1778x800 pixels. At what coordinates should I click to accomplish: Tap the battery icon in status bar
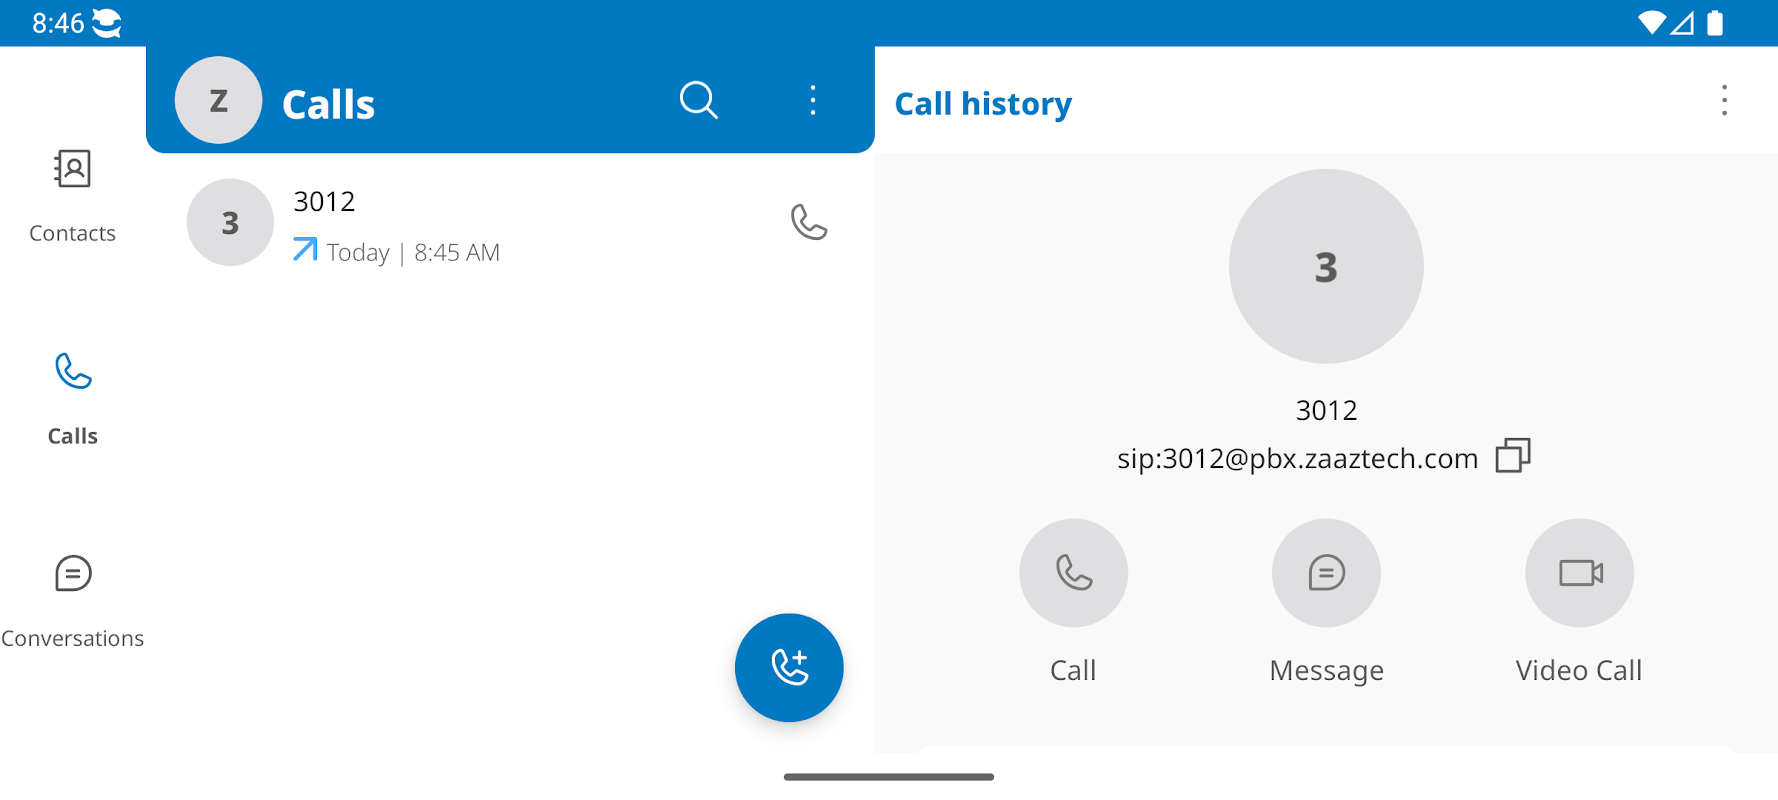(x=1714, y=23)
